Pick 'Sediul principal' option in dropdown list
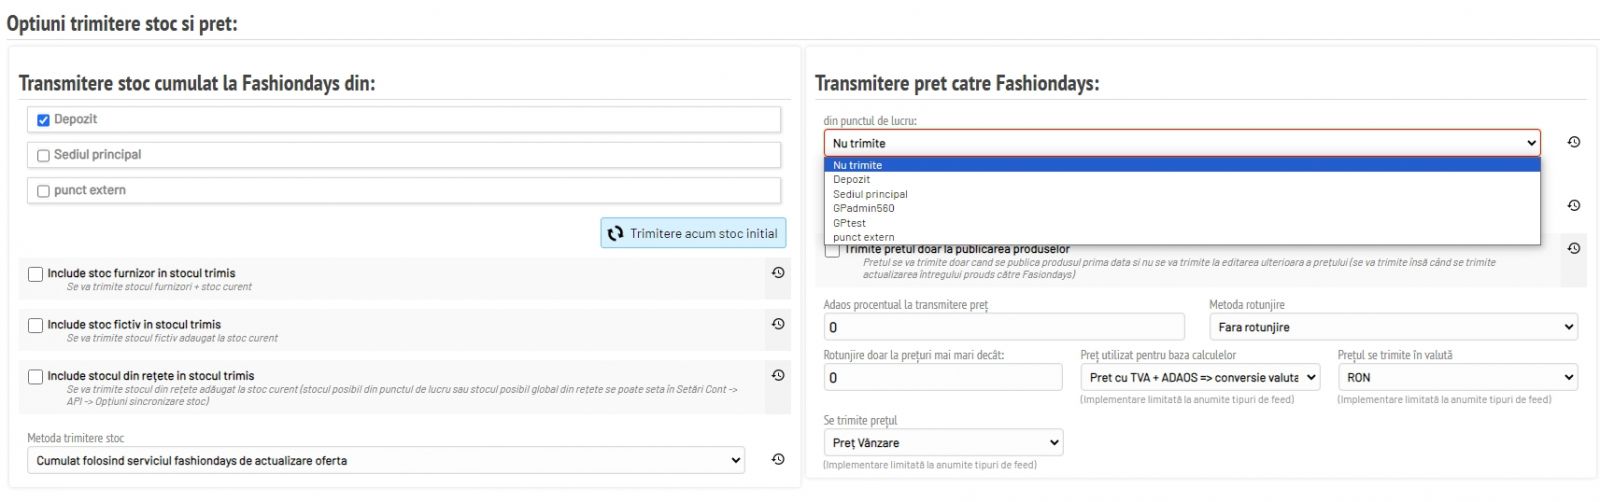 click(870, 194)
